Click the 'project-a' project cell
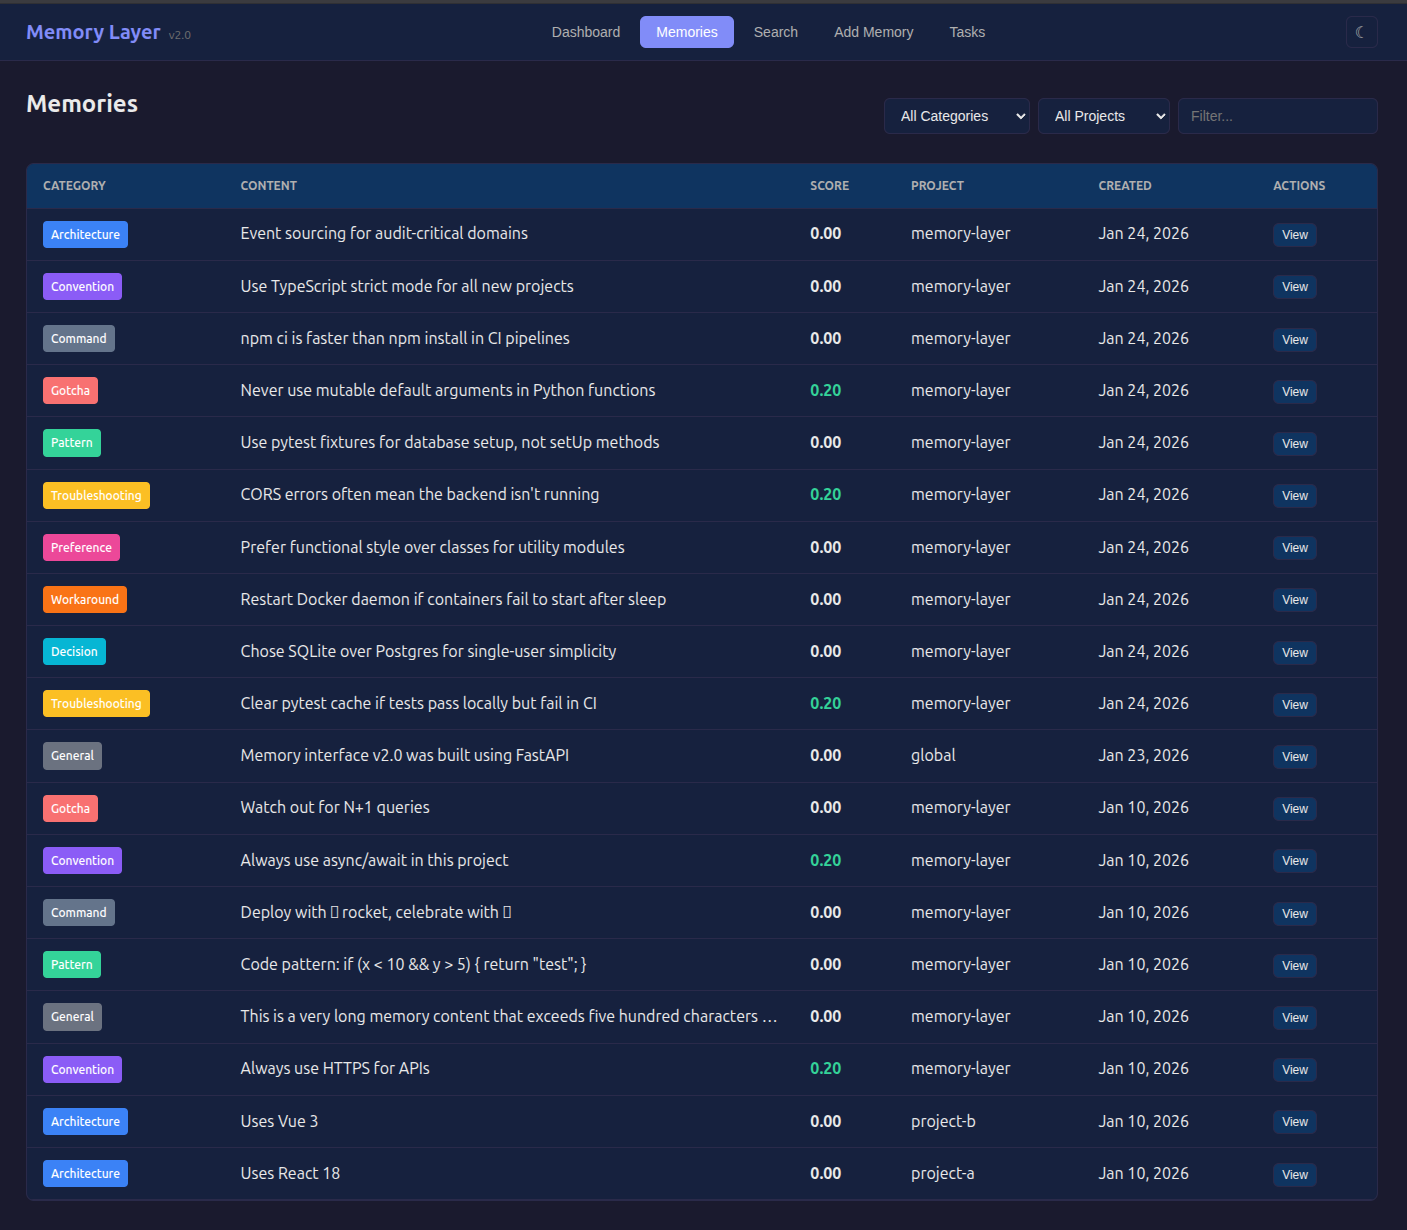 point(942,1173)
